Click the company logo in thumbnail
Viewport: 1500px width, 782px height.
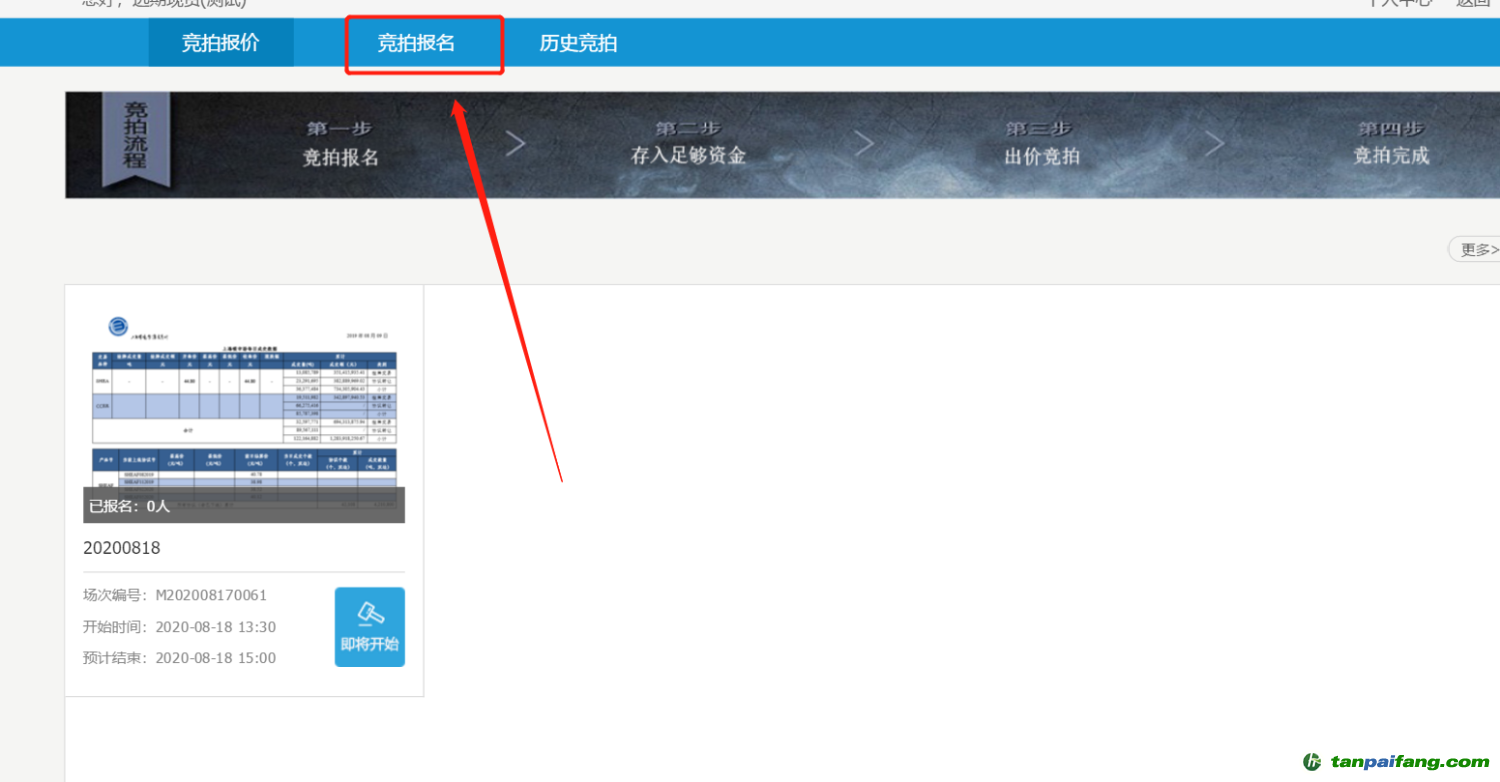point(119,326)
